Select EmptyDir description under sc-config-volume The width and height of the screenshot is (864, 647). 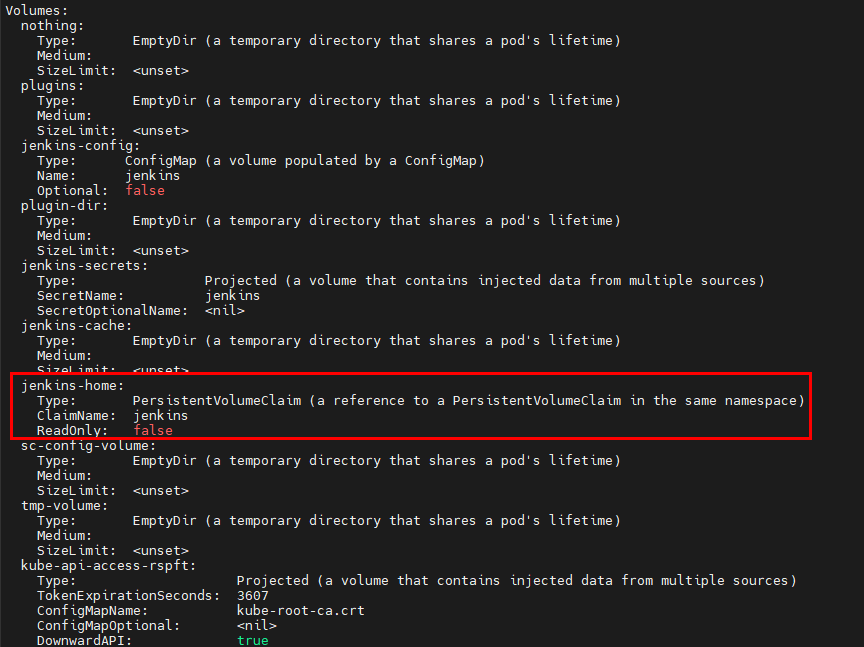point(376,461)
